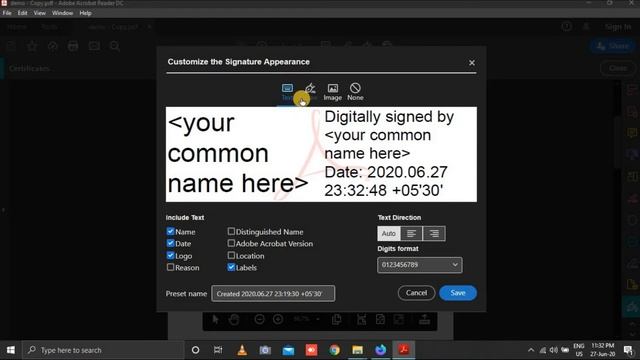
Task: Click the help question mark icon
Action: [x=567, y=27]
